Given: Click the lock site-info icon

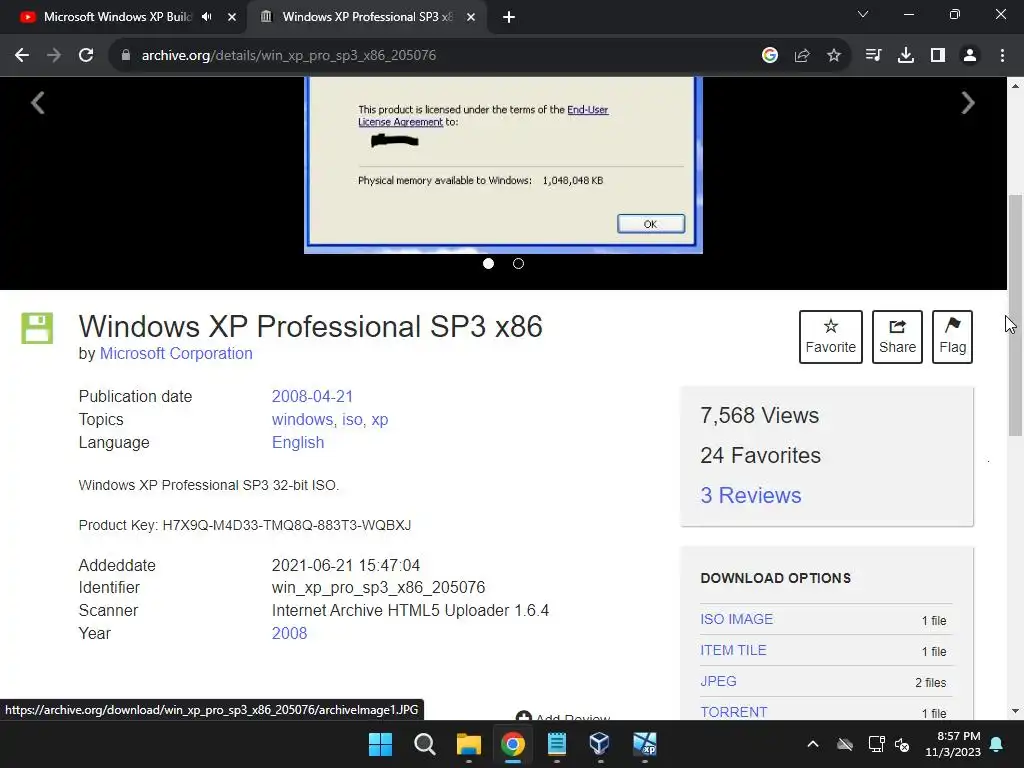Looking at the screenshot, I should pos(125,56).
